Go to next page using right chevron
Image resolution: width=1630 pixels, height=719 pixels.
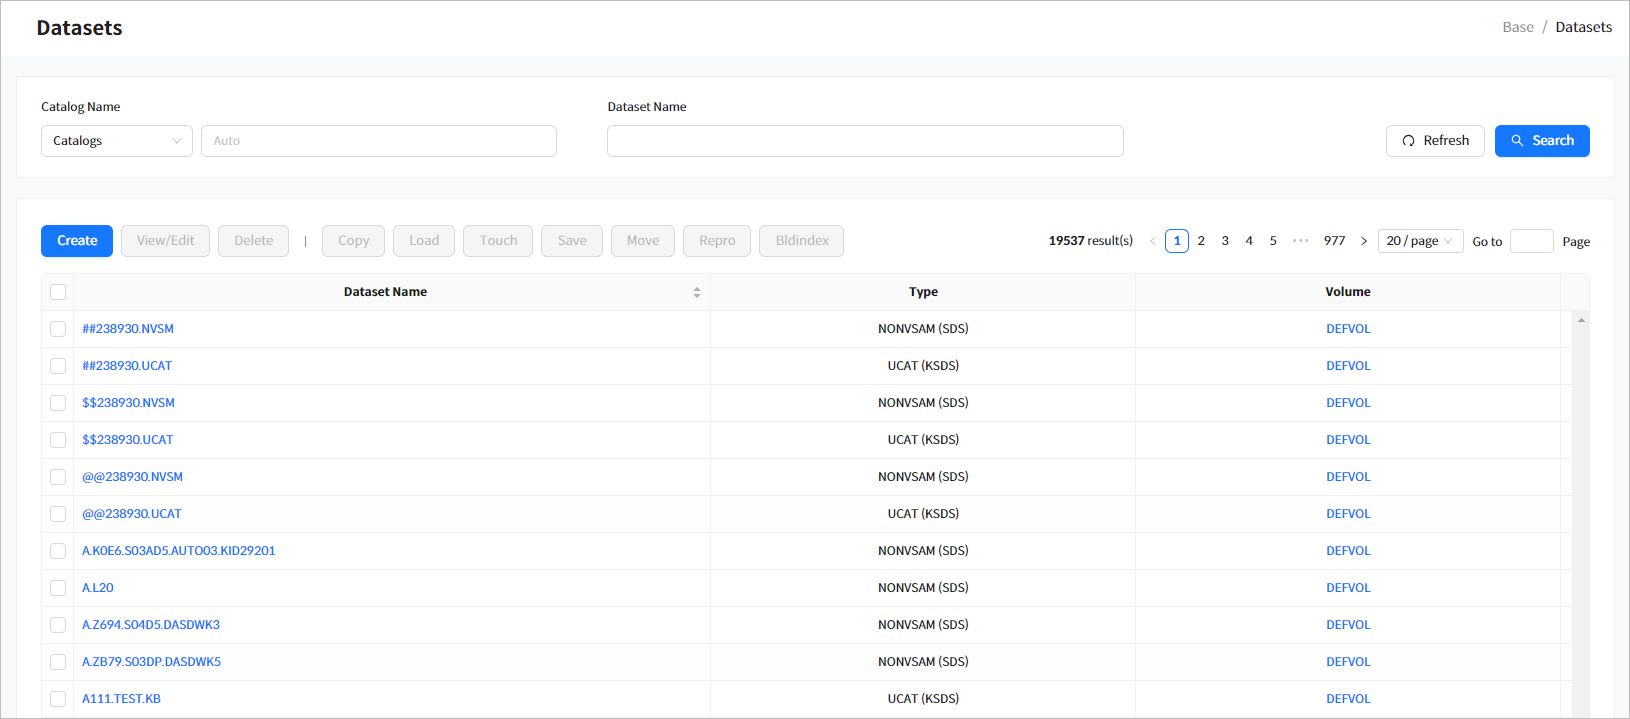(1363, 241)
